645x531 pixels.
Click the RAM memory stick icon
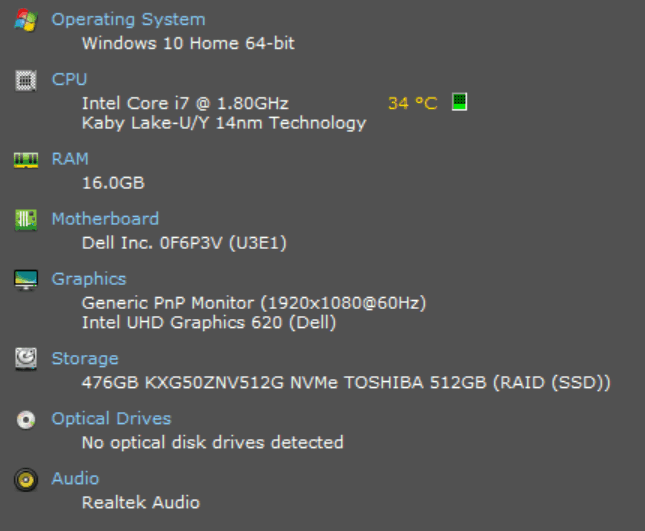[x=26, y=160]
